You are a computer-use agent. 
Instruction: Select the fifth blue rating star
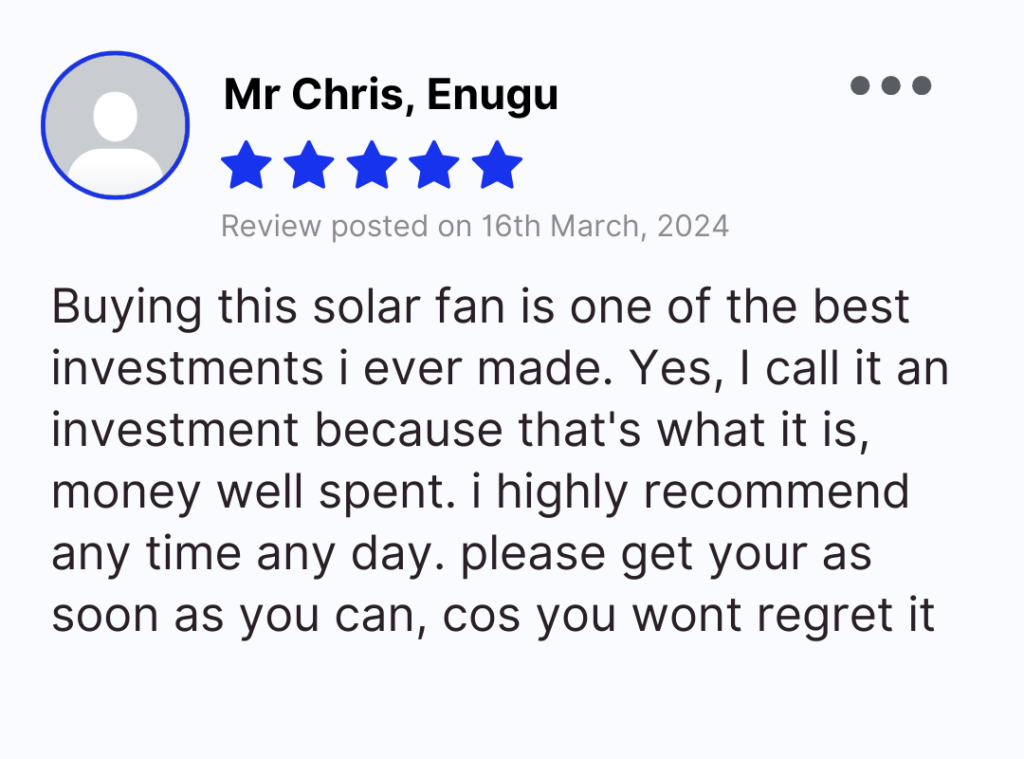pos(496,165)
